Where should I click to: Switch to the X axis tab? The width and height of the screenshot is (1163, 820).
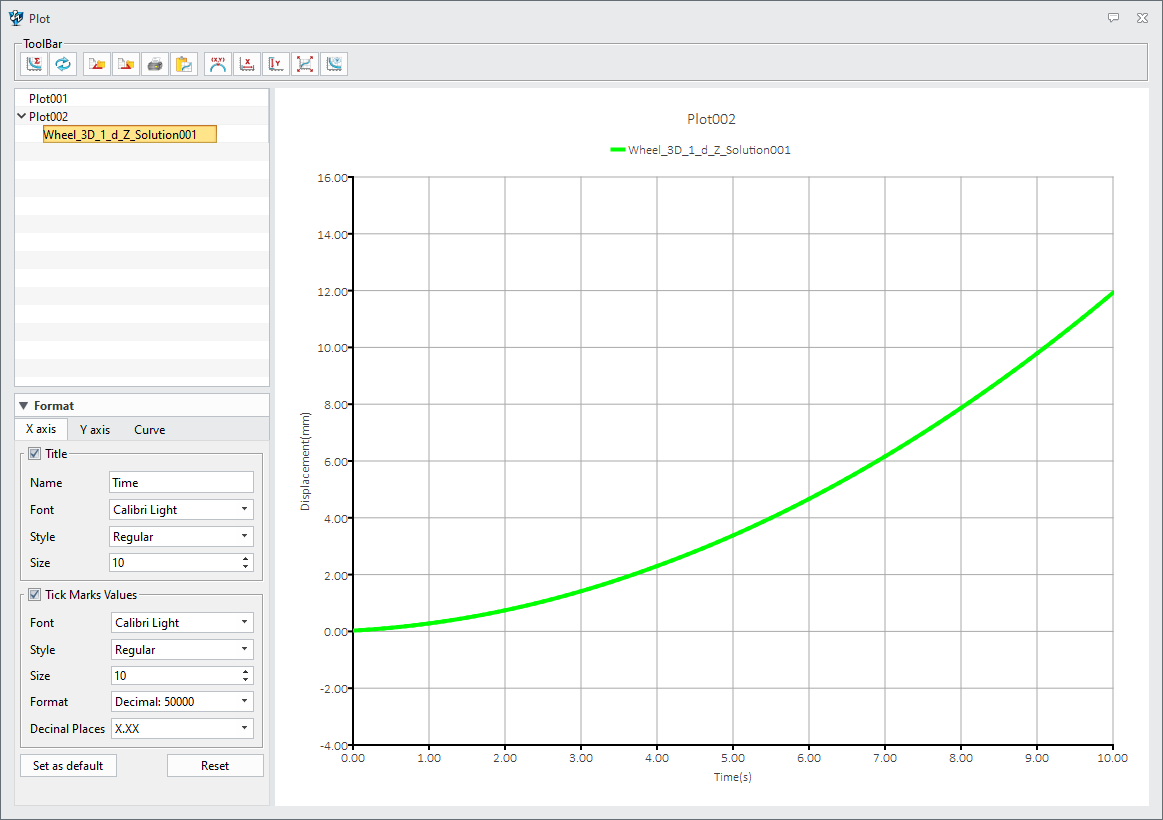tap(41, 429)
